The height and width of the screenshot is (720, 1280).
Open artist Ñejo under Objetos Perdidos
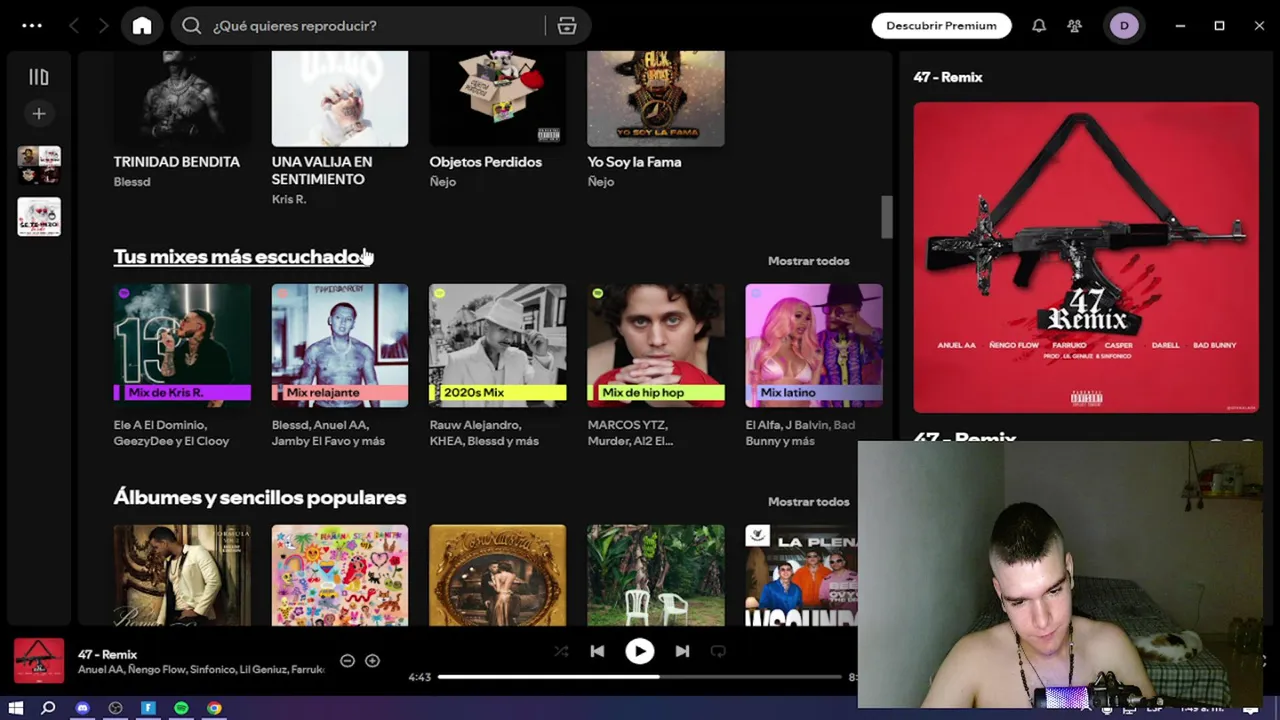click(x=442, y=182)
